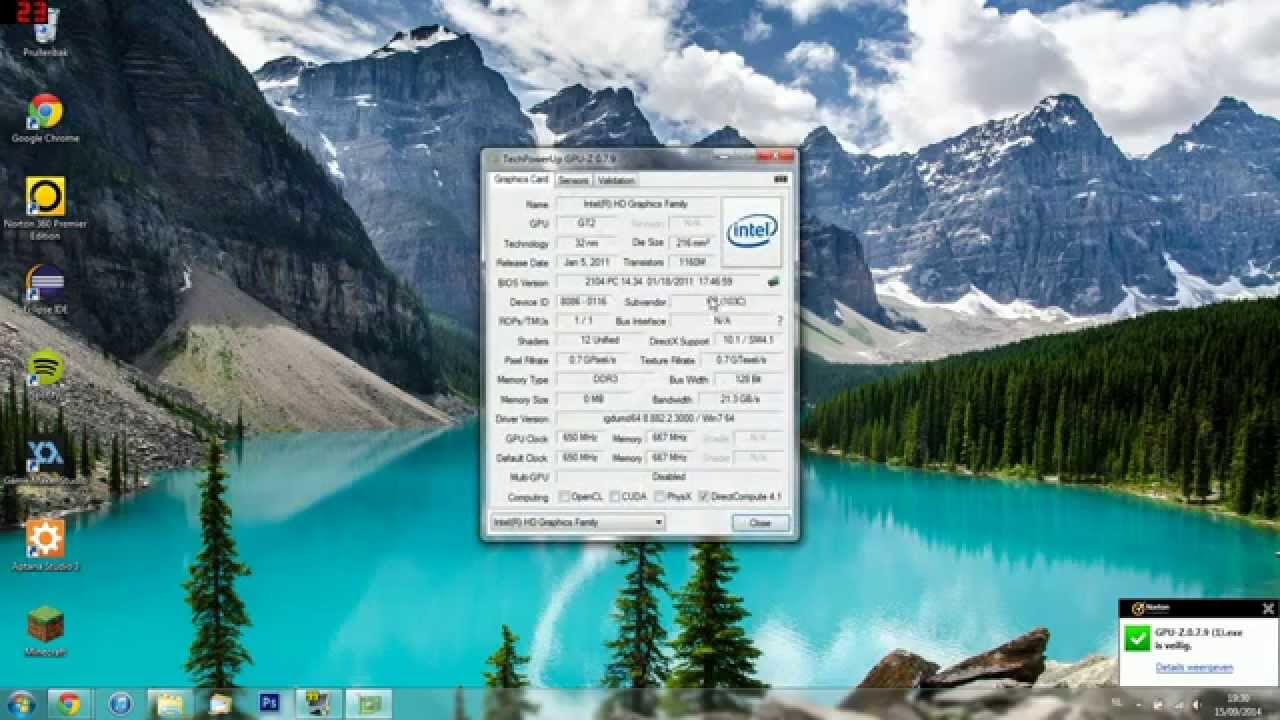The height and width of the screenshot is (720, 1280).
Task: Click the green safe checkmark in Norton popup
Action: coord(1138,638)
